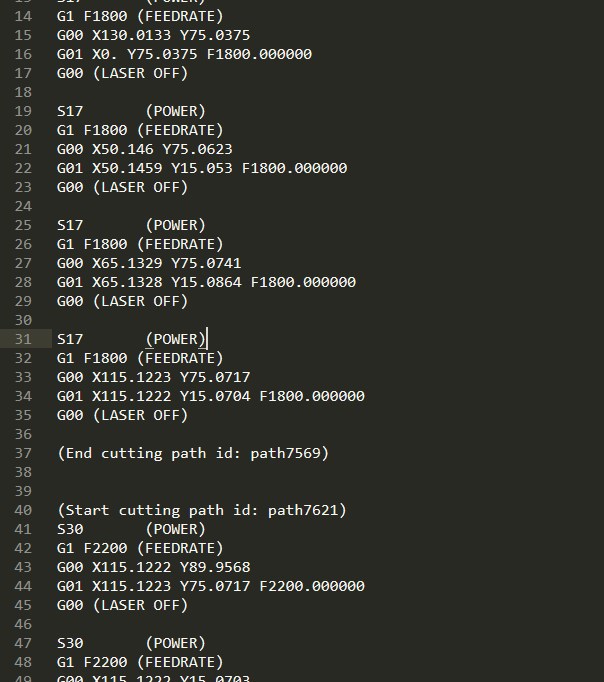Click the 'S17 (POWER)' text on line 31
The image size is (604, 682).
(130, 339)
